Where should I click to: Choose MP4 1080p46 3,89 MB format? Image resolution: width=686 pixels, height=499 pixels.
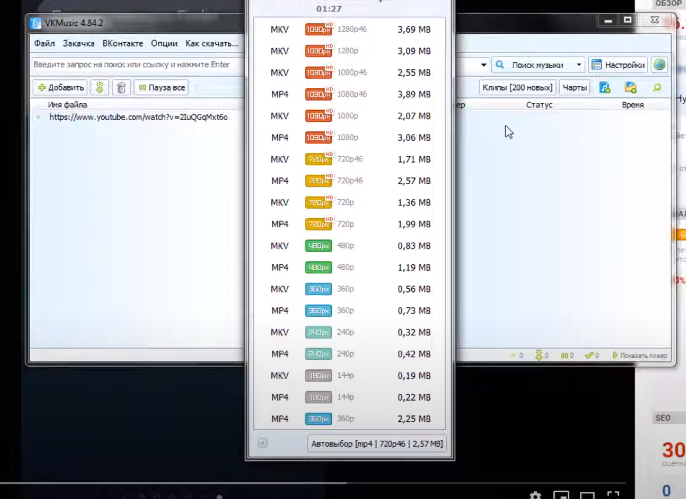(350, 94)
